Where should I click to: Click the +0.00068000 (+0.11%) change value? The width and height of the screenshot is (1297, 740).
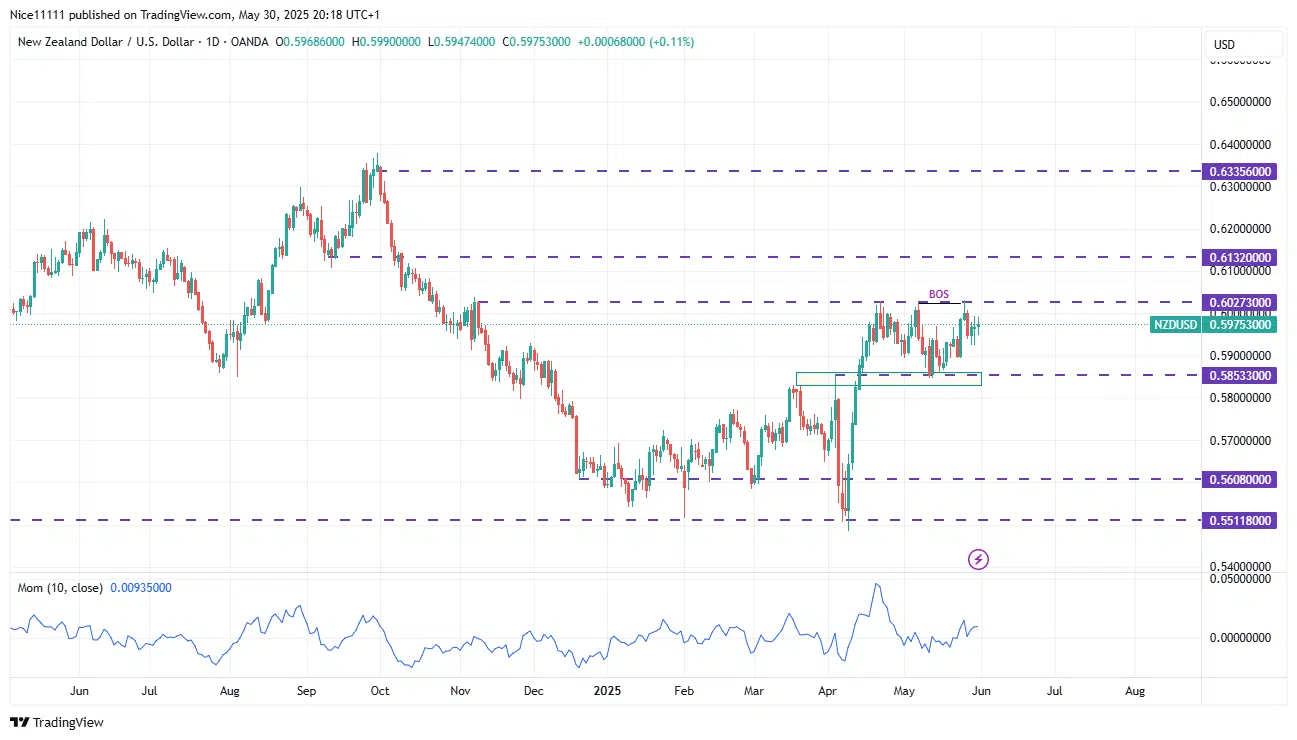pos(635,42)
